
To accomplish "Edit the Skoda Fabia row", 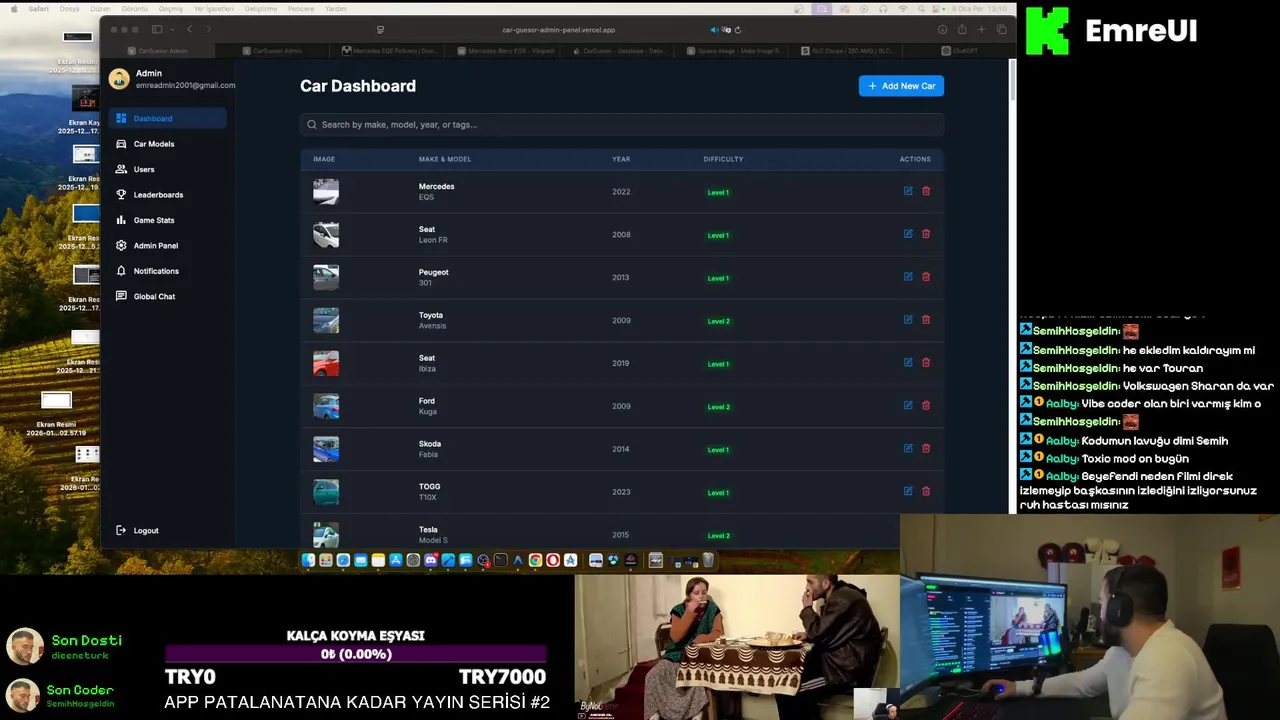I will (908, 449).
